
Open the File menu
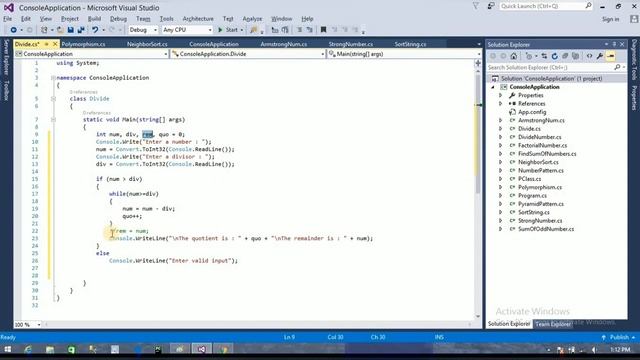tap(7, 19)
